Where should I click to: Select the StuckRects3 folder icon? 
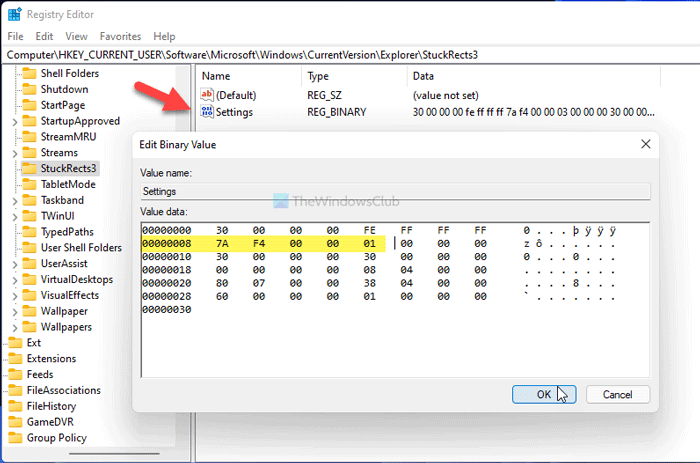29,168
